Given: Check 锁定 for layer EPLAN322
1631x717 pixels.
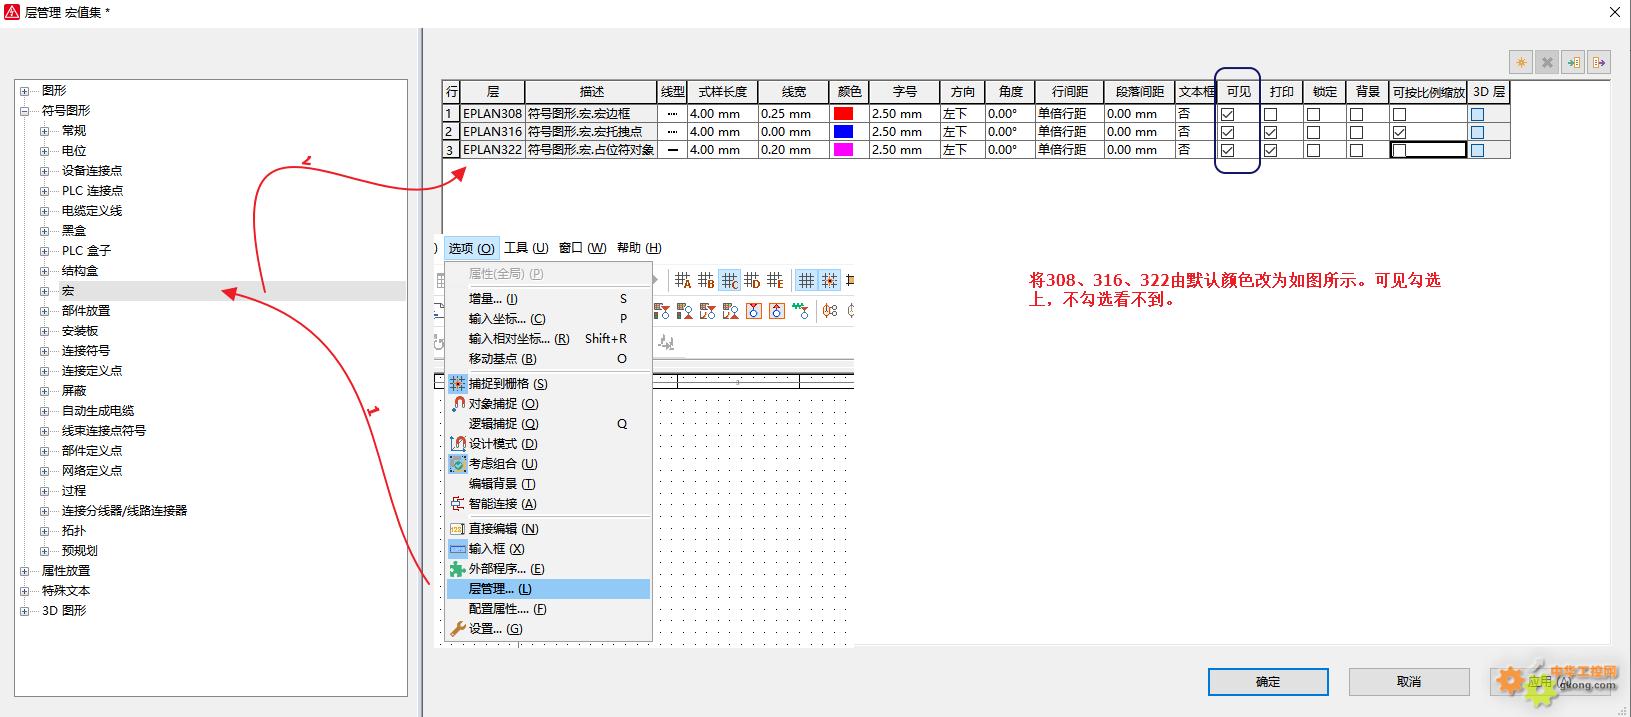Looking at the screenshot, I should point(1313,151).
